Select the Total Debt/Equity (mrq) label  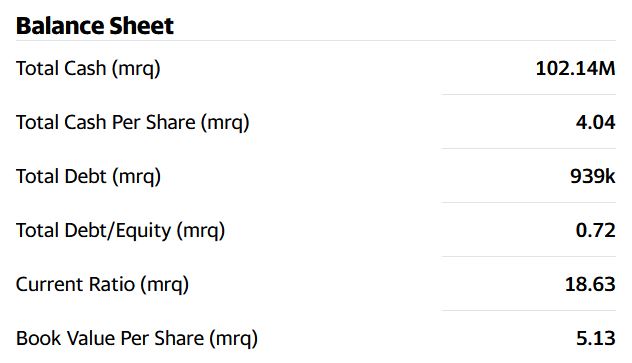point(121,230)
